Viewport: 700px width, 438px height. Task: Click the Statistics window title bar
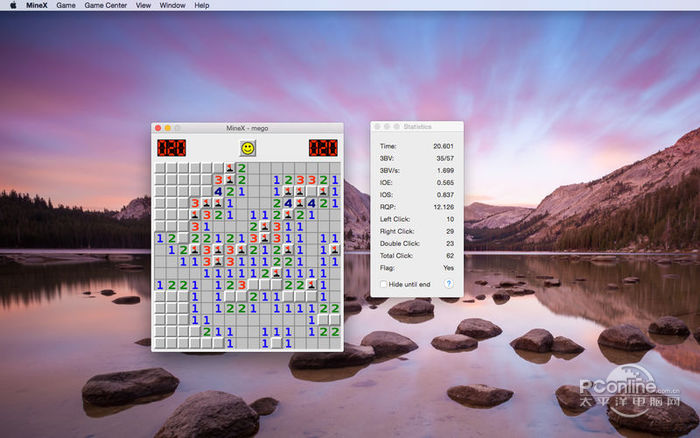(417, 127)
